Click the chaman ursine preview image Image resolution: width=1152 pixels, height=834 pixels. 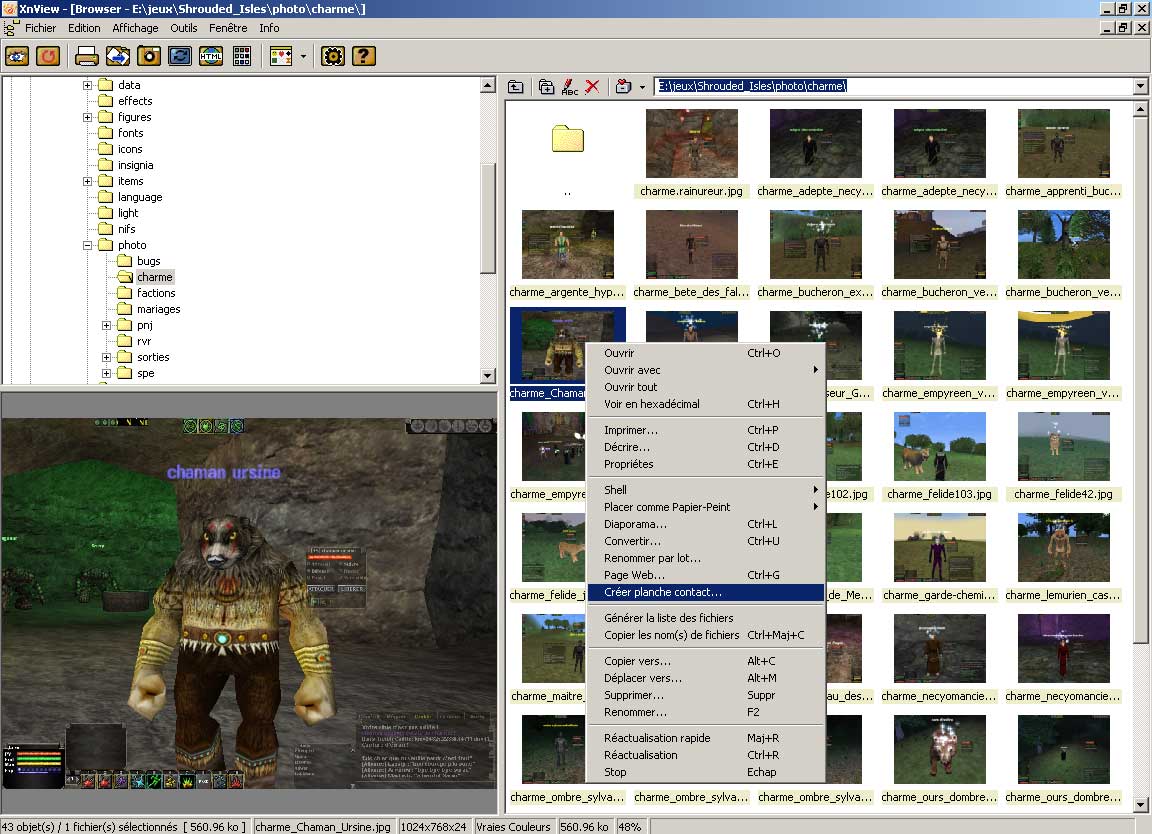click(x=249, y=603)
